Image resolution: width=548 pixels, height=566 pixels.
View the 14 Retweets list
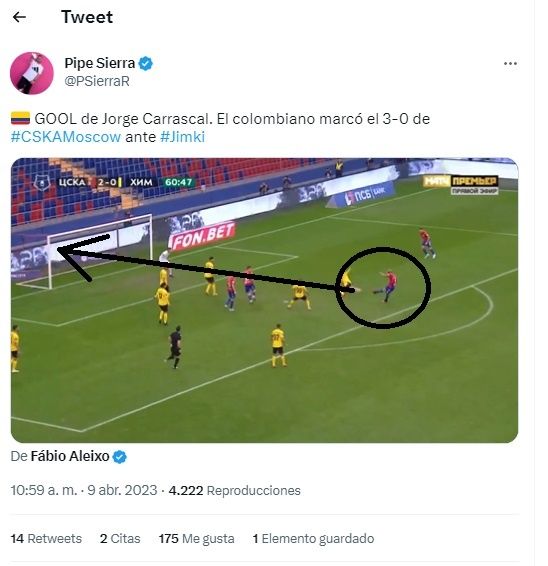pos(46,539)
